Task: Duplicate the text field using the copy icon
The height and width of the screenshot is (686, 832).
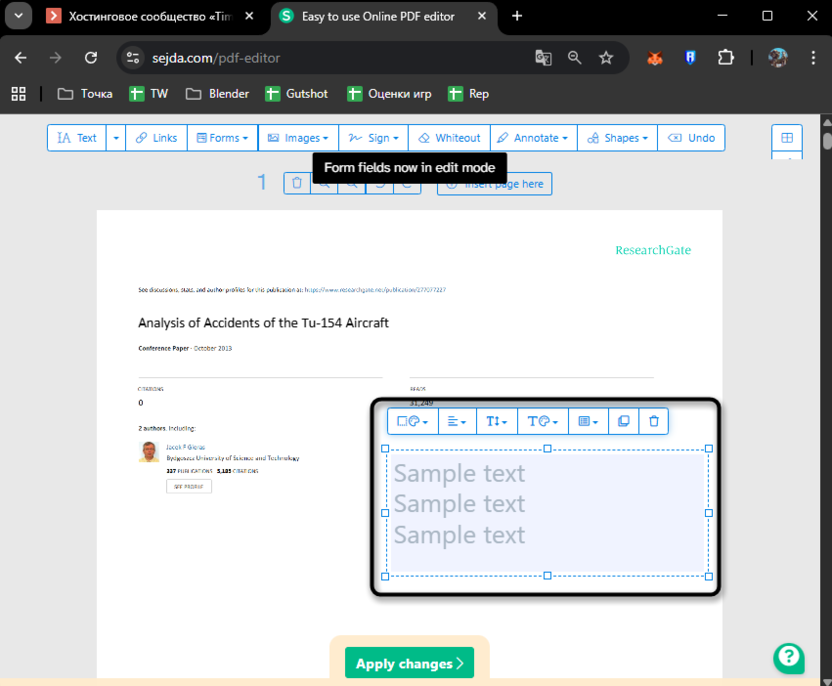Action: (624, 421)
